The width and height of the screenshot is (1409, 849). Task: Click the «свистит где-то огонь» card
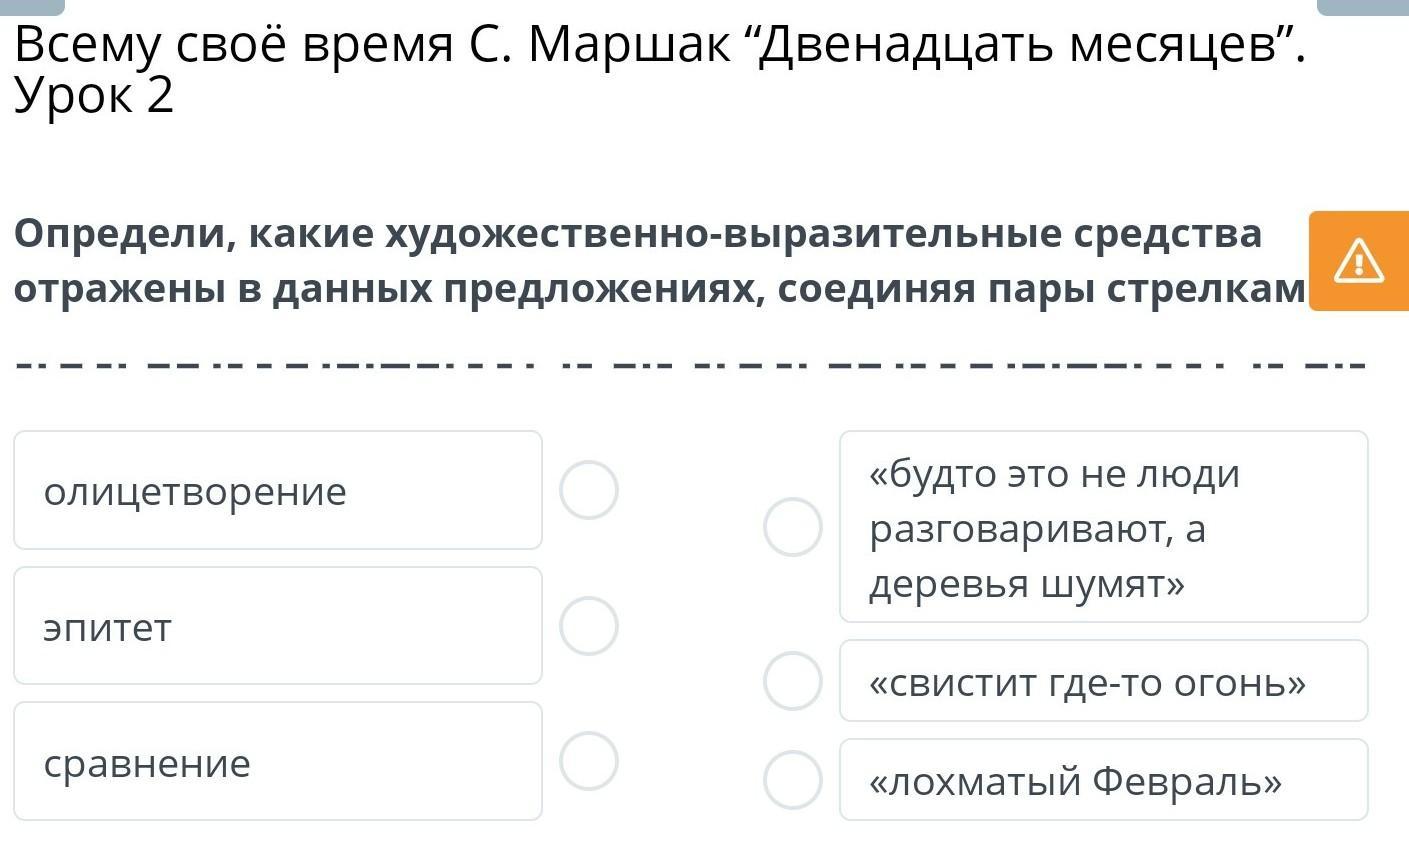click(1104, 681)
